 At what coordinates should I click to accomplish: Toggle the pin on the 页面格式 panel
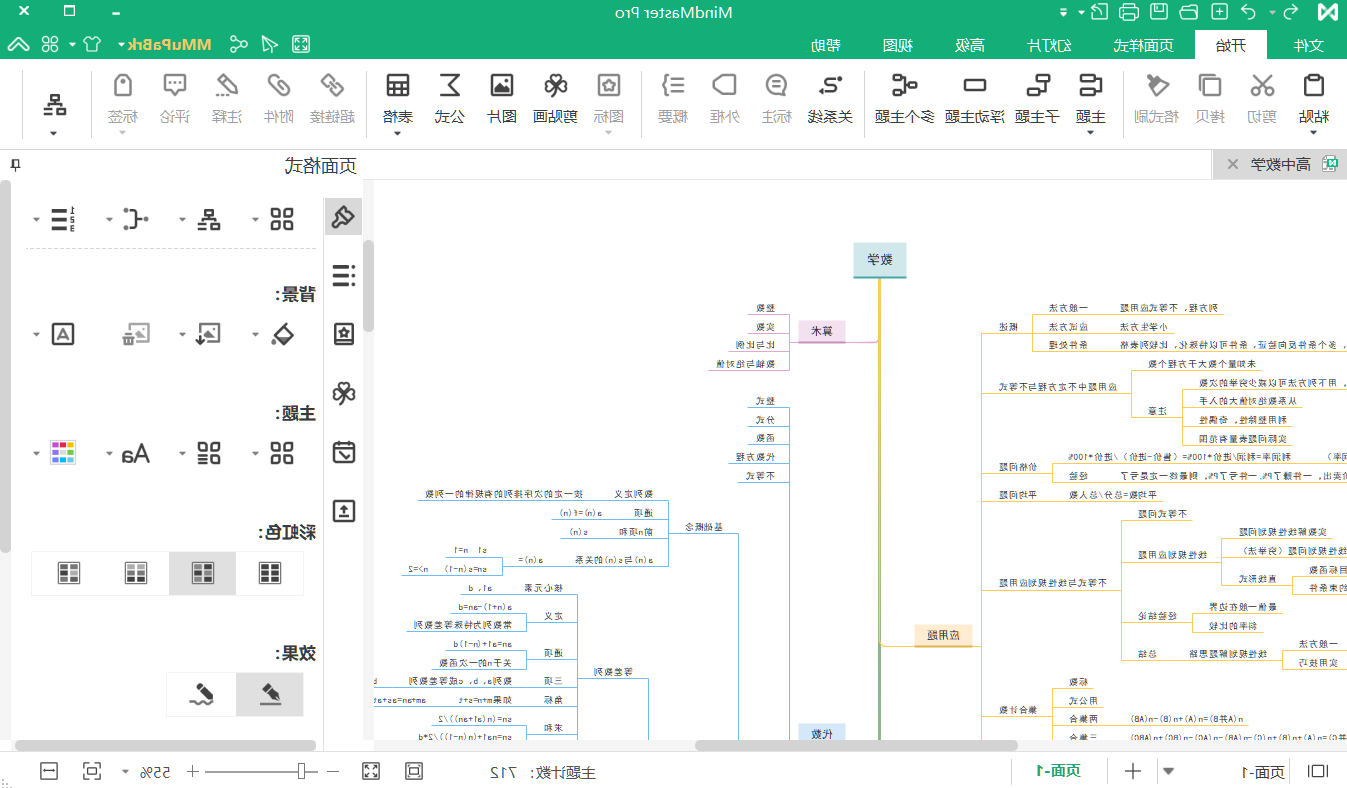coord(14,165)
